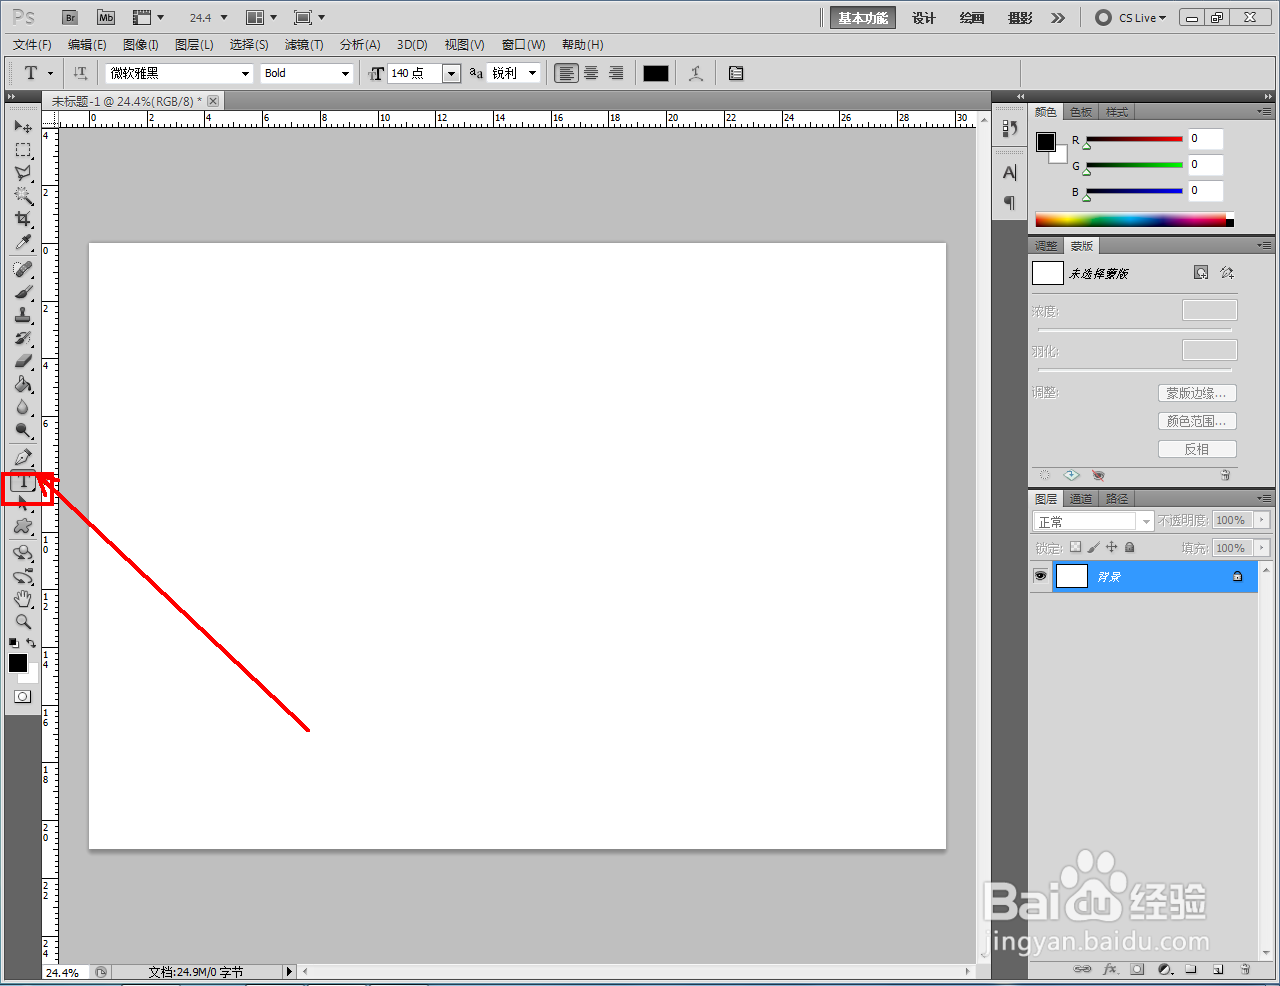The height and width of the screenshot is (986, 1280).
Task: Select the 3D Camera Rotate tool
Action: [23, 576]
